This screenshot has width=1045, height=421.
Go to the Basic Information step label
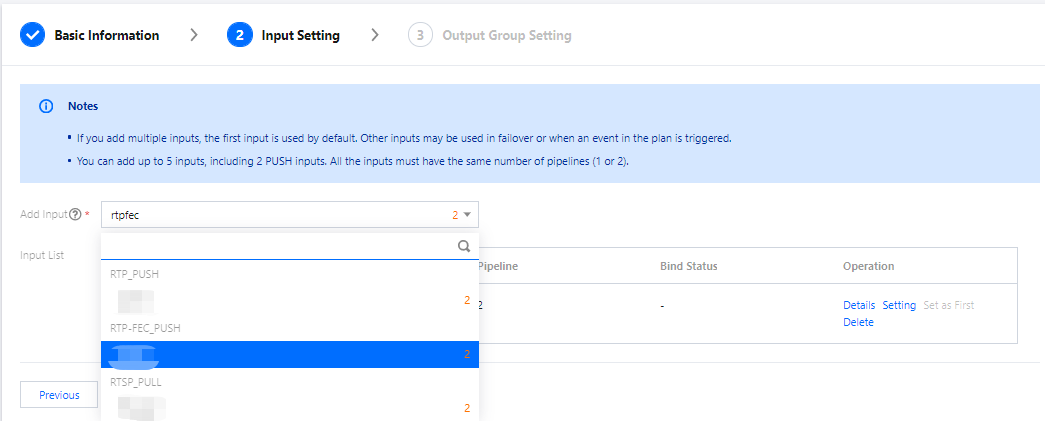[106, 35]
